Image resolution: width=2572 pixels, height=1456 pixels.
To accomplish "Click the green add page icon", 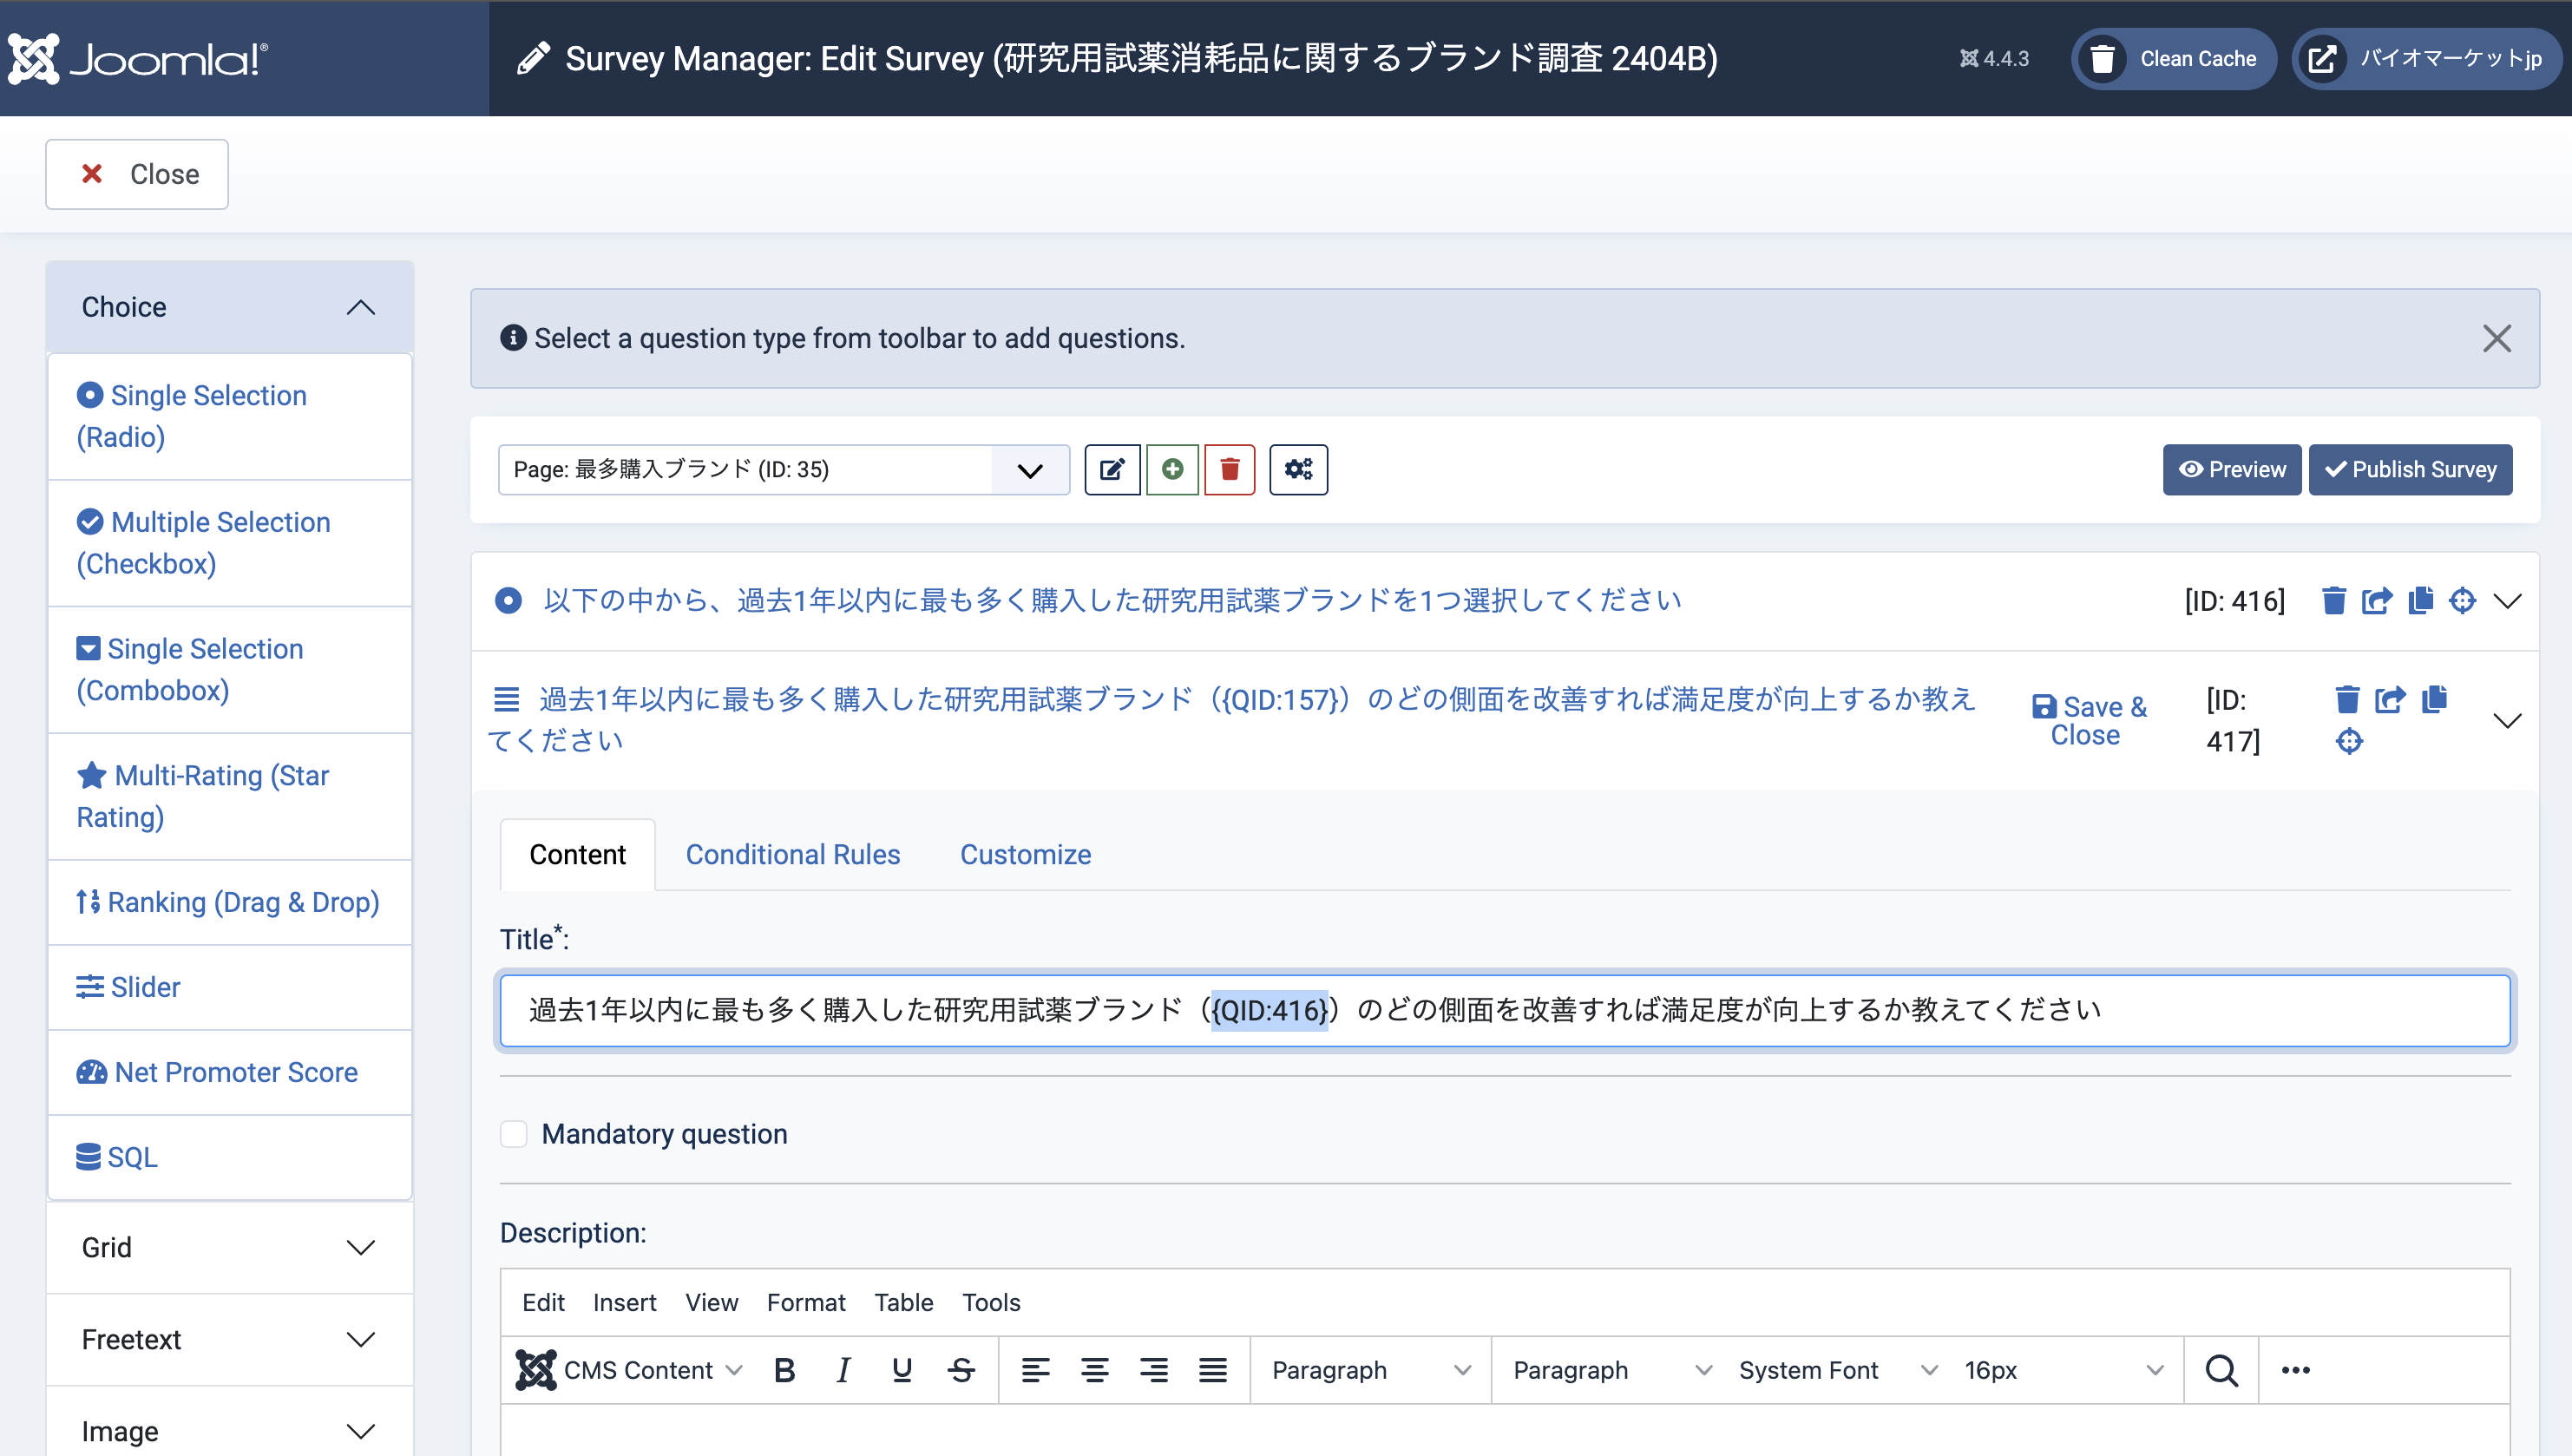I will (x=1172, y=470).
